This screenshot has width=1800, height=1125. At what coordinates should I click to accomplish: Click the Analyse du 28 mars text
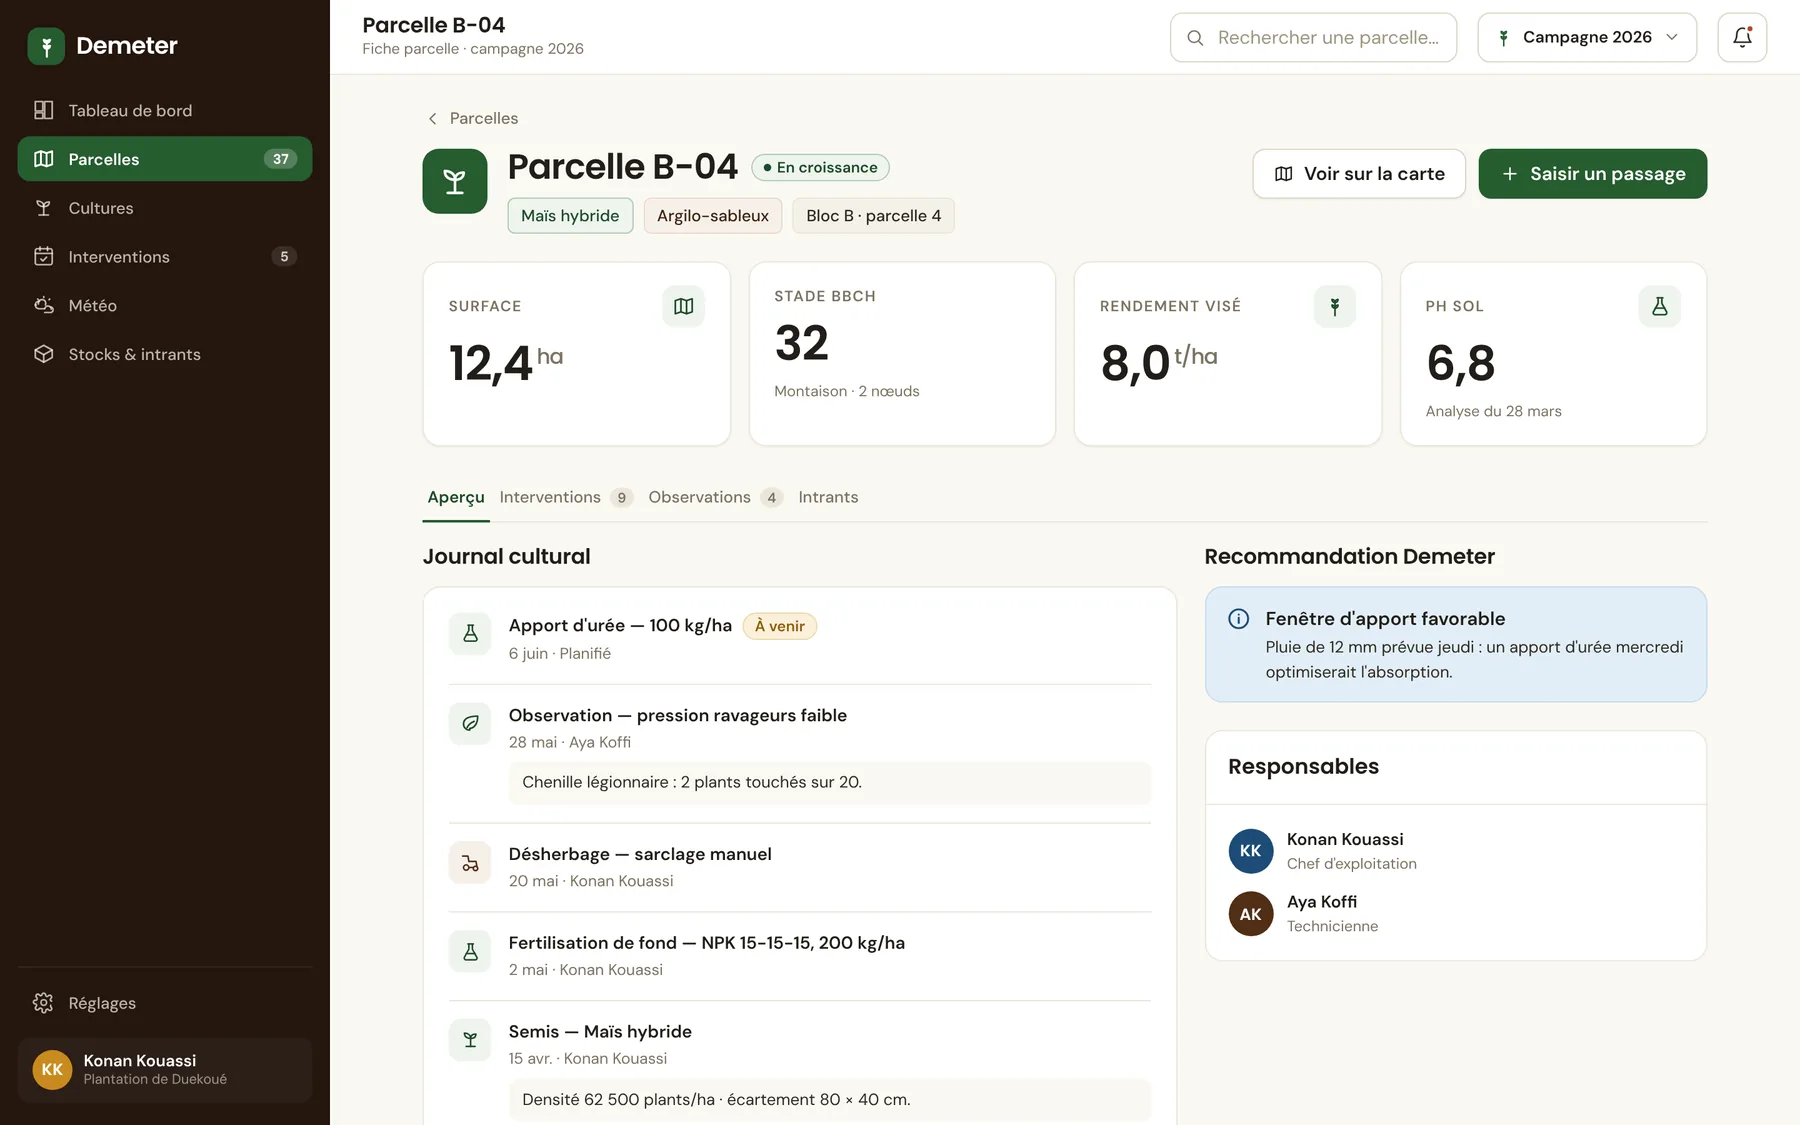tap(1493, 411)
